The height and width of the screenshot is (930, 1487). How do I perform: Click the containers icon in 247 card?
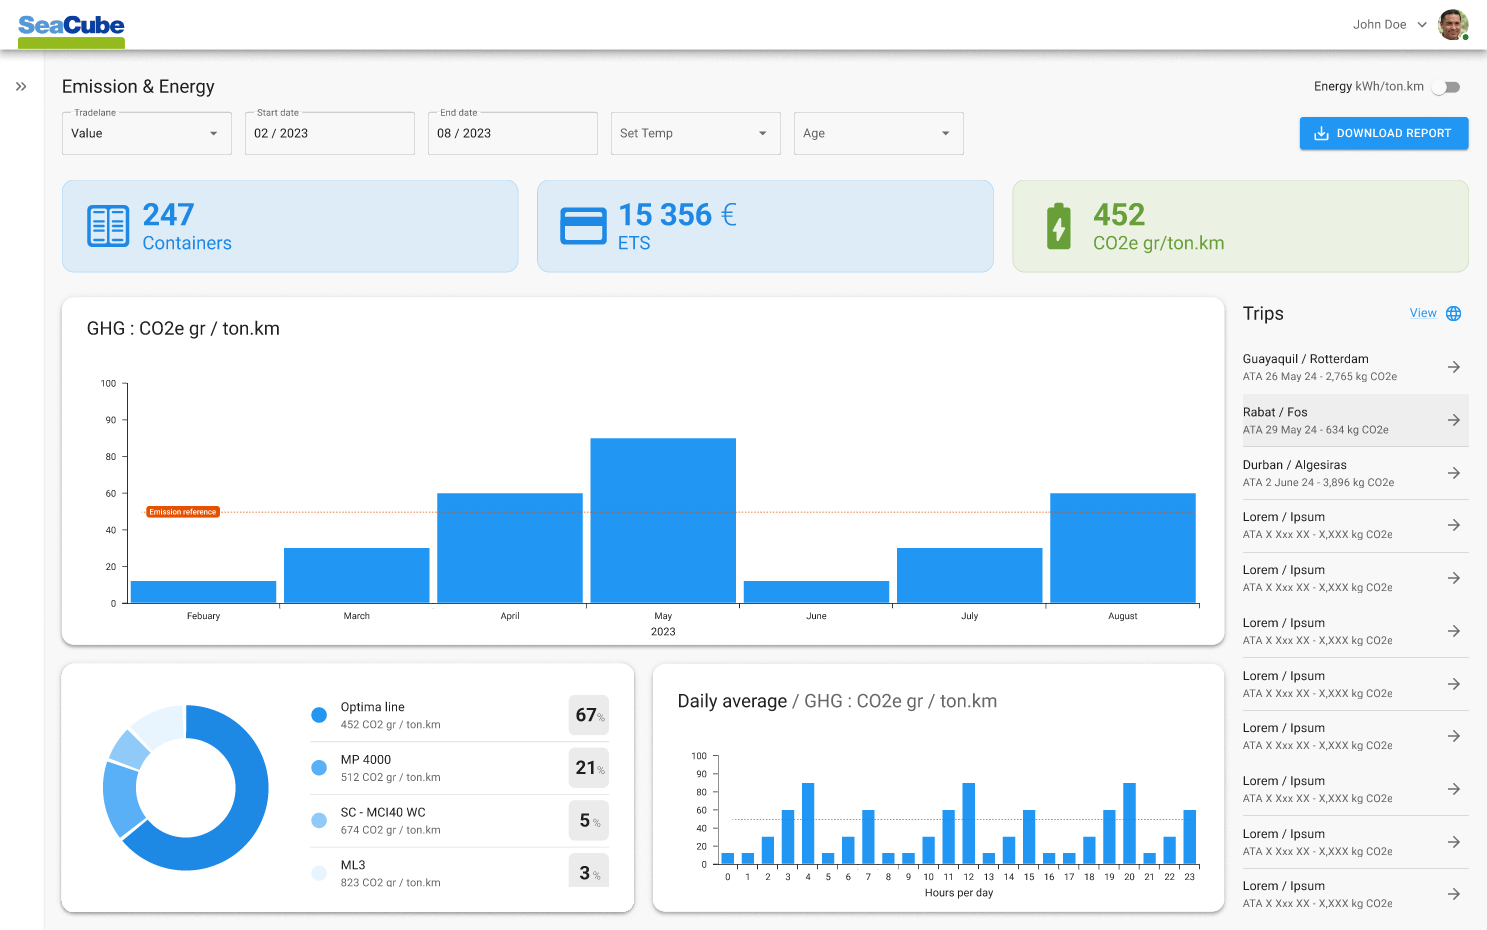coord(108,226)
